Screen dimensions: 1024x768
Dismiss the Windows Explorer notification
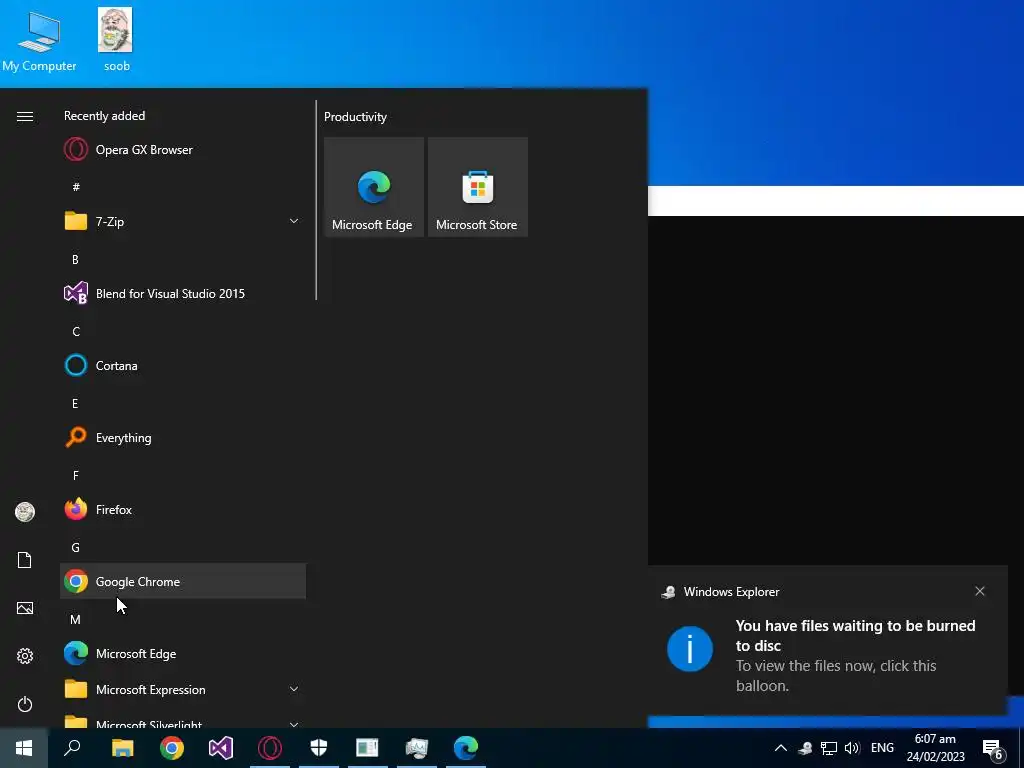click(x=980, y=591)
